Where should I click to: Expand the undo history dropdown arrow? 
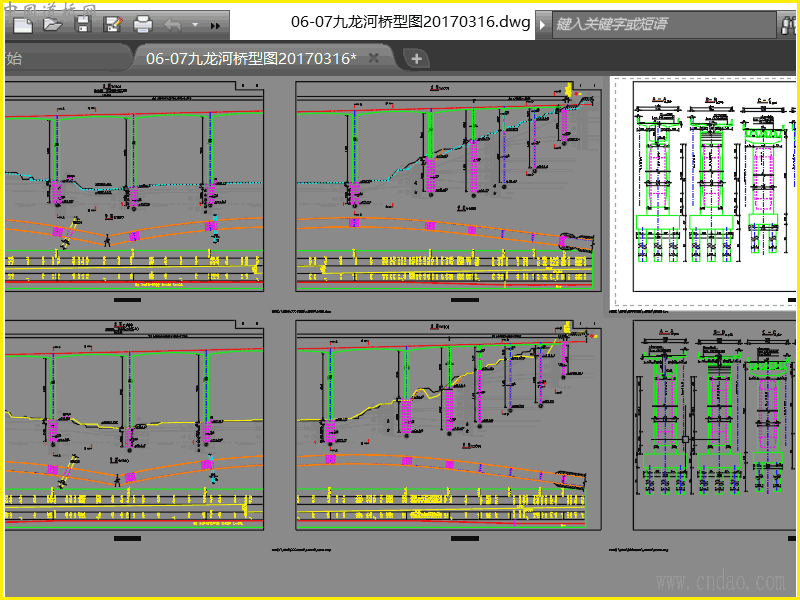point(194,24)
